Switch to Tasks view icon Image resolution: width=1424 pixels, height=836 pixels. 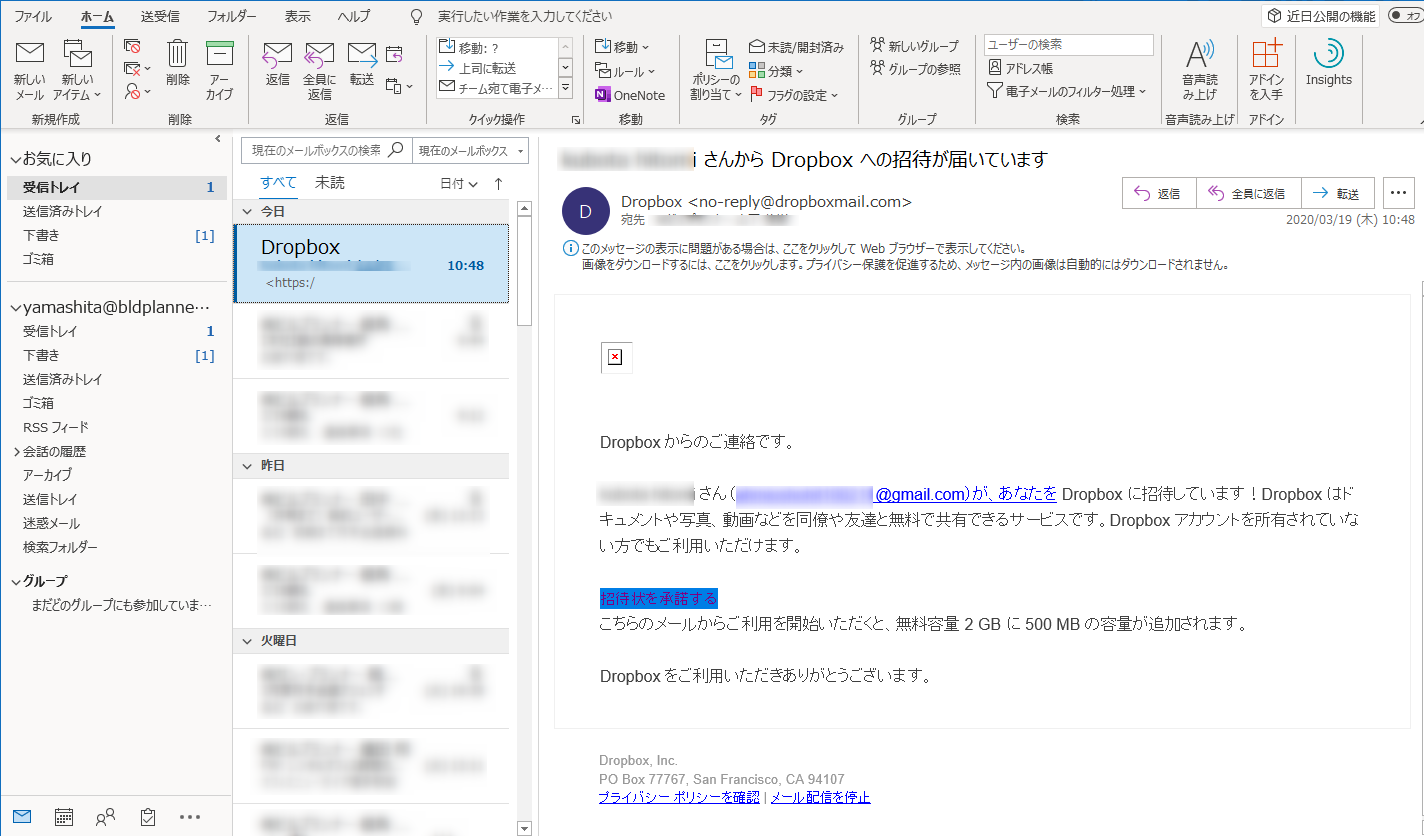pos(148,817)
